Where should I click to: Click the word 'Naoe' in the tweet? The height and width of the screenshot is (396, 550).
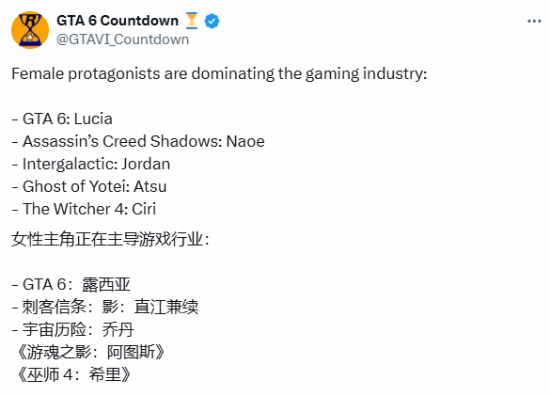pyautogui.click(x=246, y=141)
